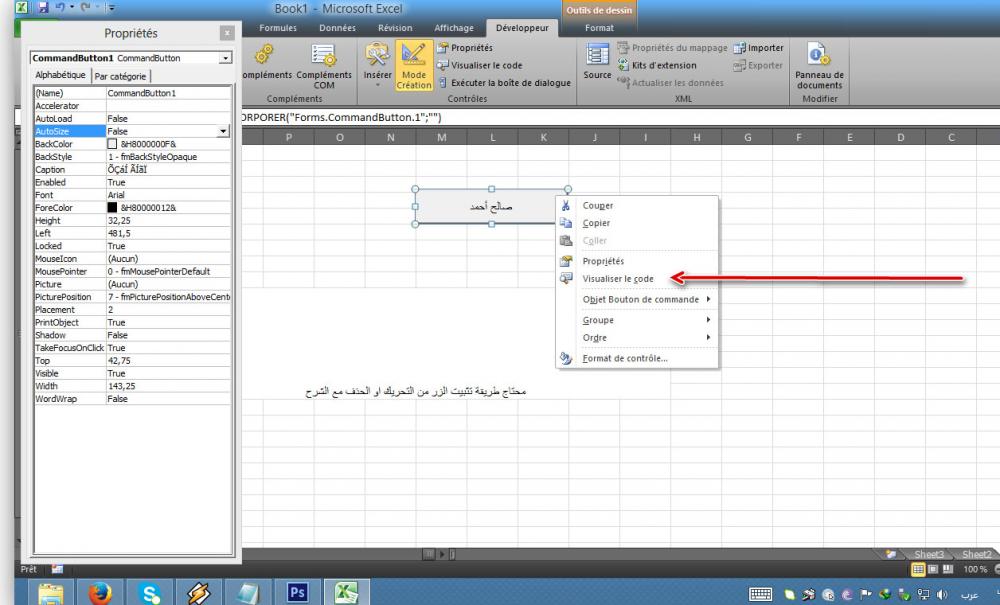This screenshot has height=605, width=1000.
Task: Switch to the Sheet3 worksheet tab
Action: [x=928, y=554]
